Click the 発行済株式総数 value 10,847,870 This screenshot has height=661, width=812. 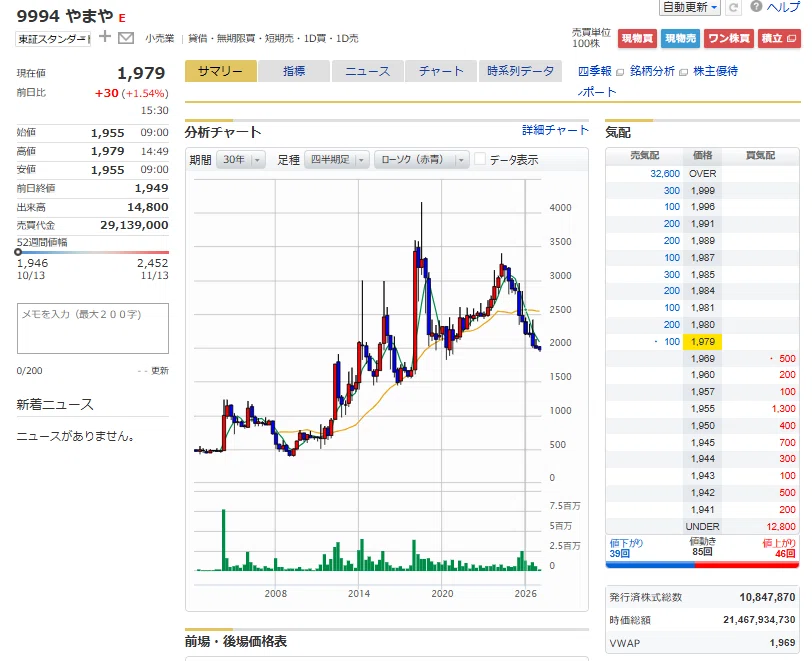(767, 597)
